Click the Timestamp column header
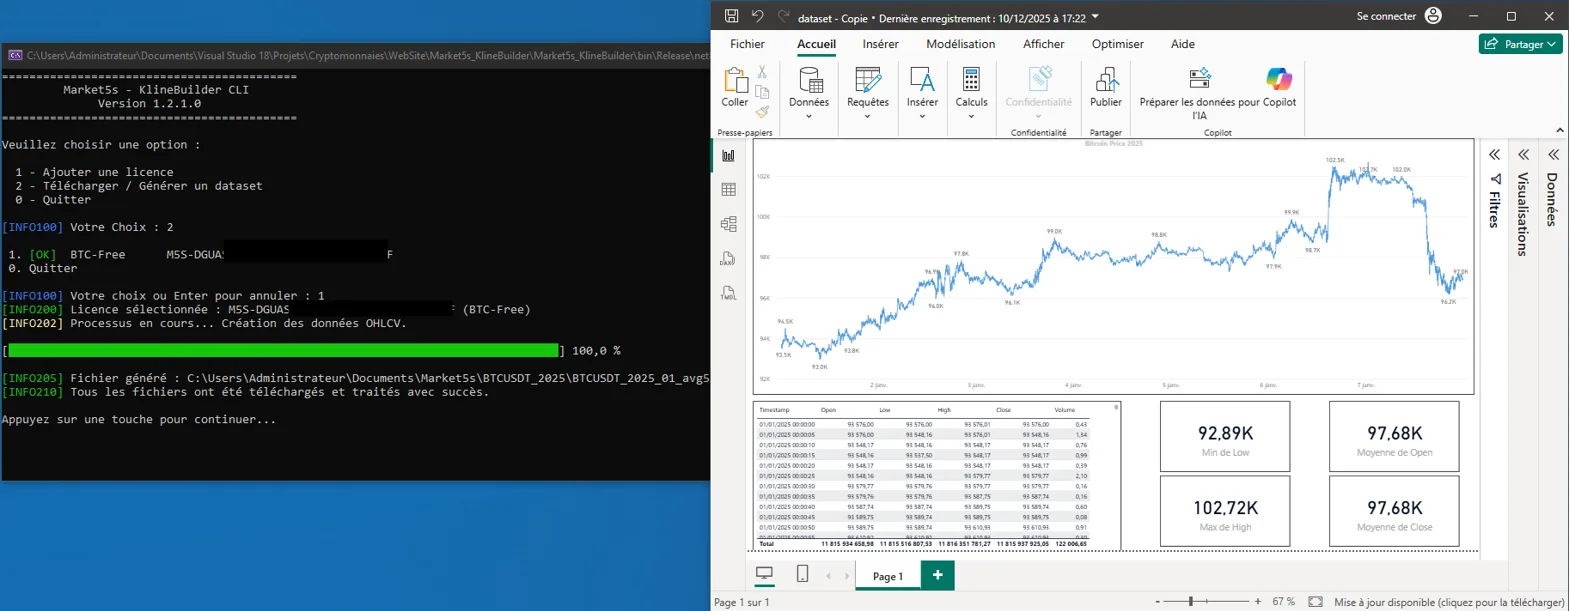1570x611 pixels. click(x=774, y=410)
